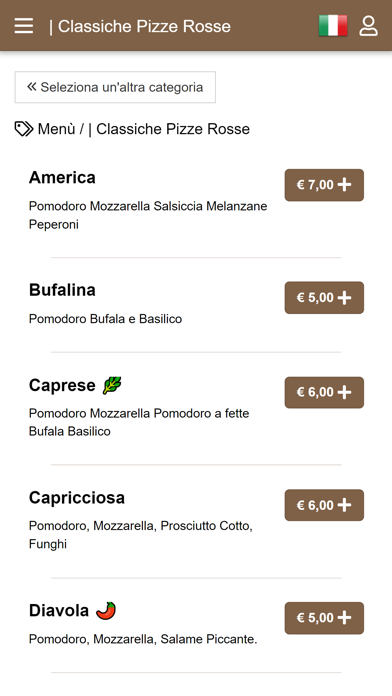Click the double chevron back arrow icon
392x696 pixels.
click(31, 87)
